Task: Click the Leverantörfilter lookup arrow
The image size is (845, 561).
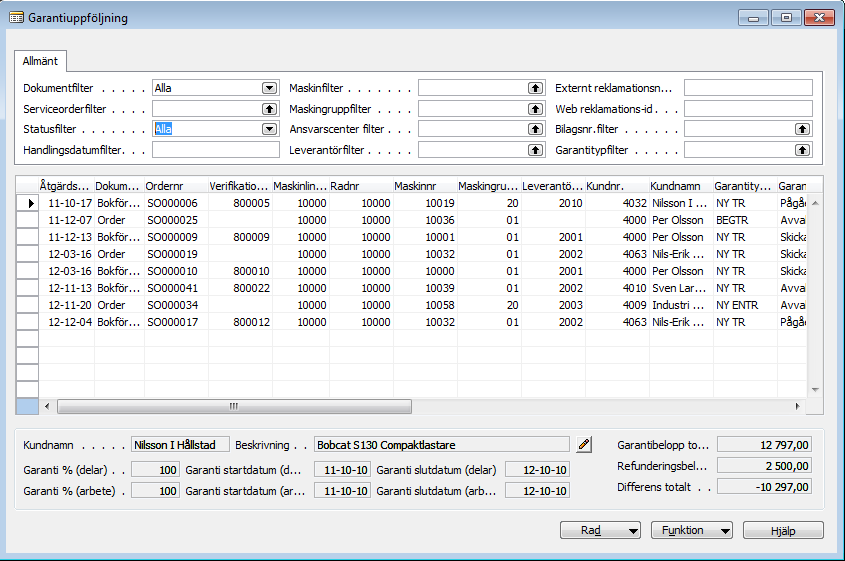Action: point(535,150)
